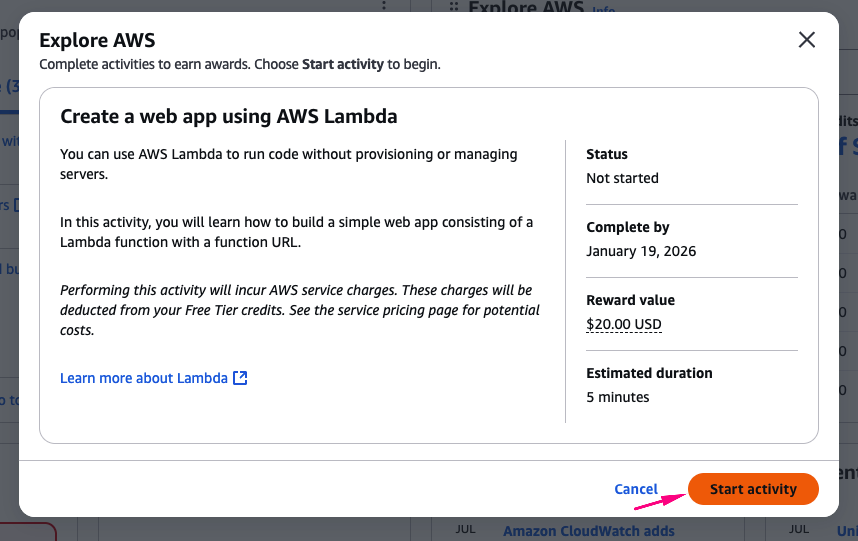Click the $20.00 USD reward value
Screen dimensions: 858x541
[x=623, y=324]
